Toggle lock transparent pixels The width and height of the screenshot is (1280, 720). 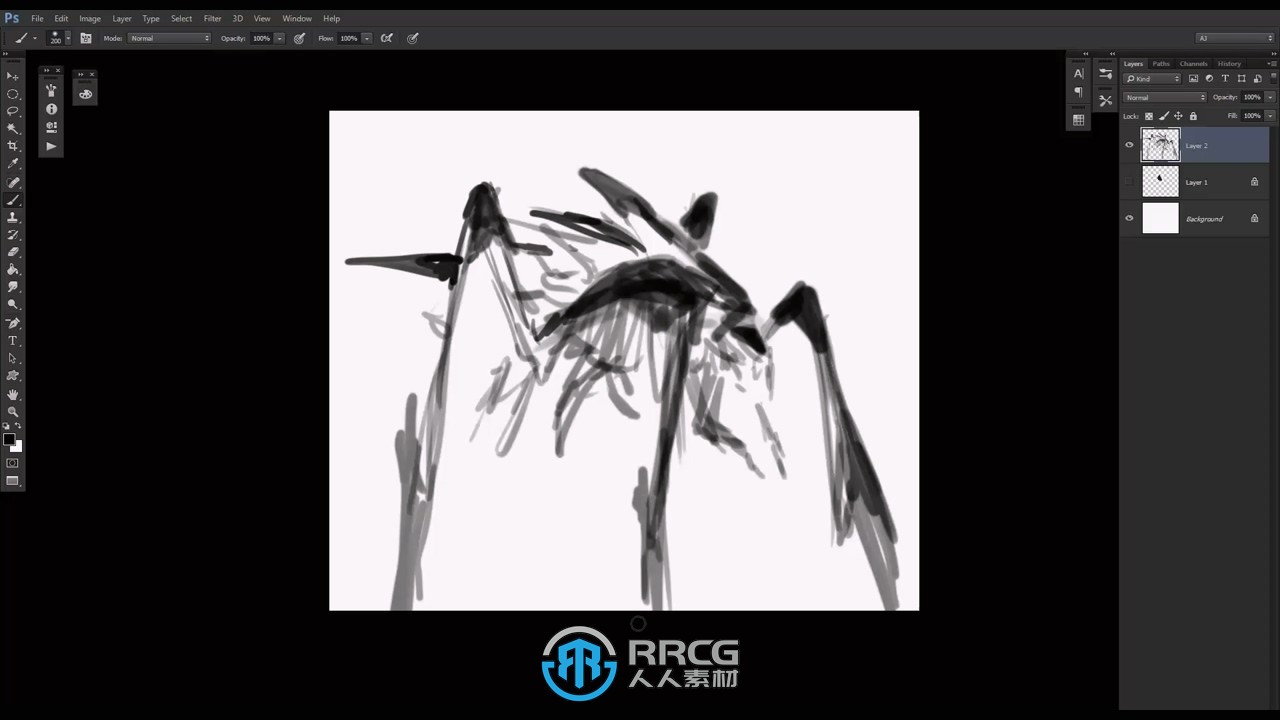click(1149, 116)
